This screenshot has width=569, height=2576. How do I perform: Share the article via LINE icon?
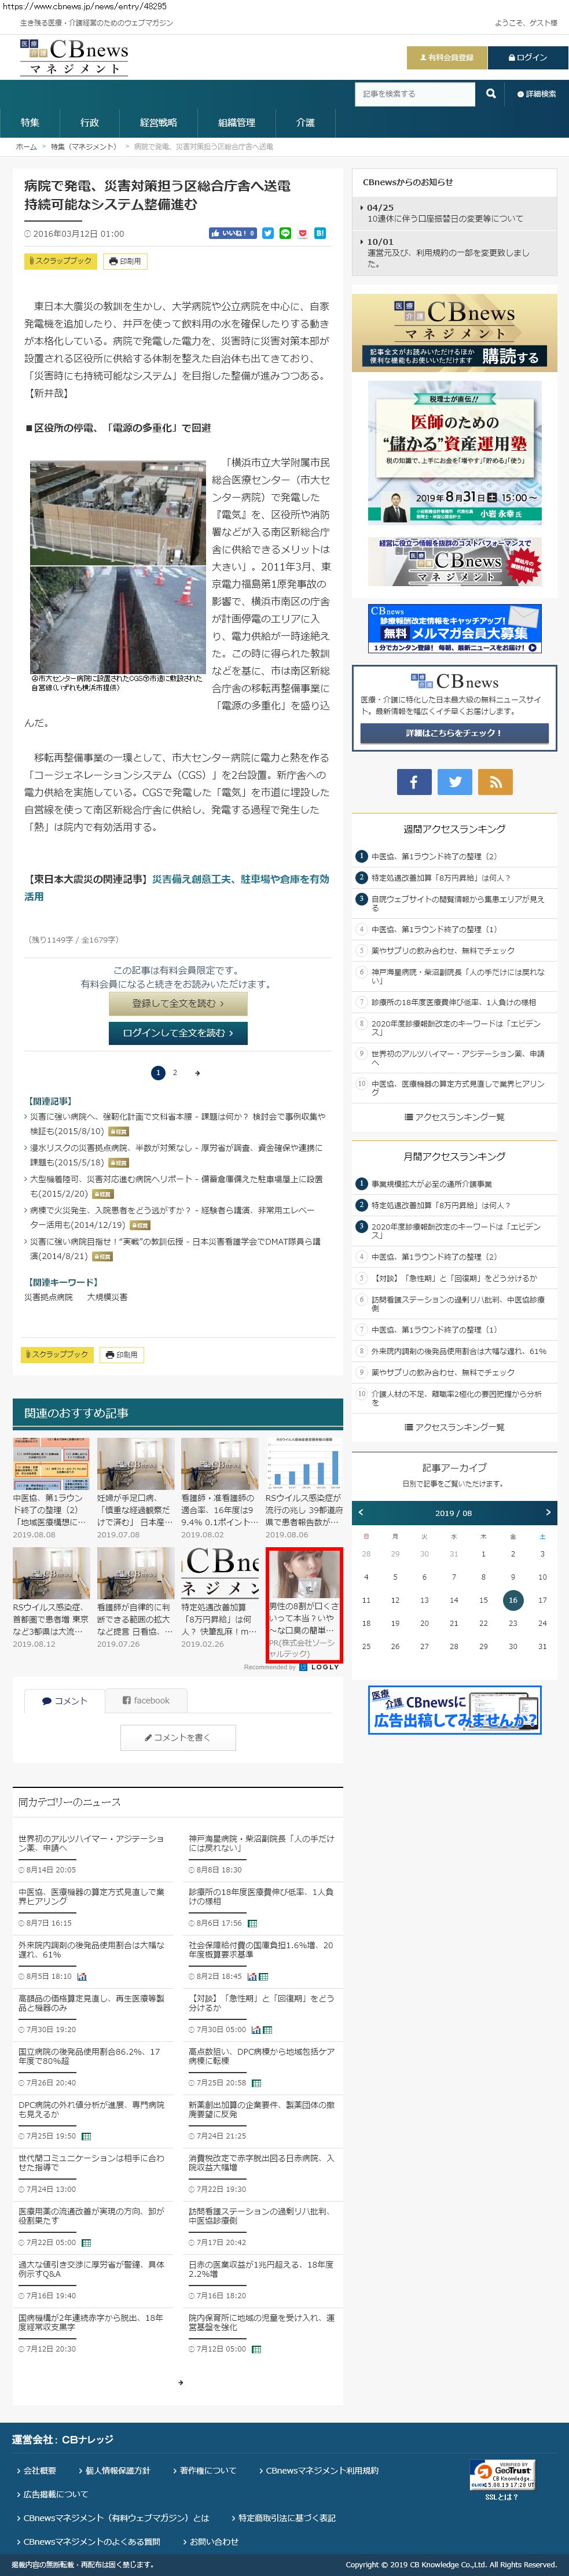[x=285, y=233]
